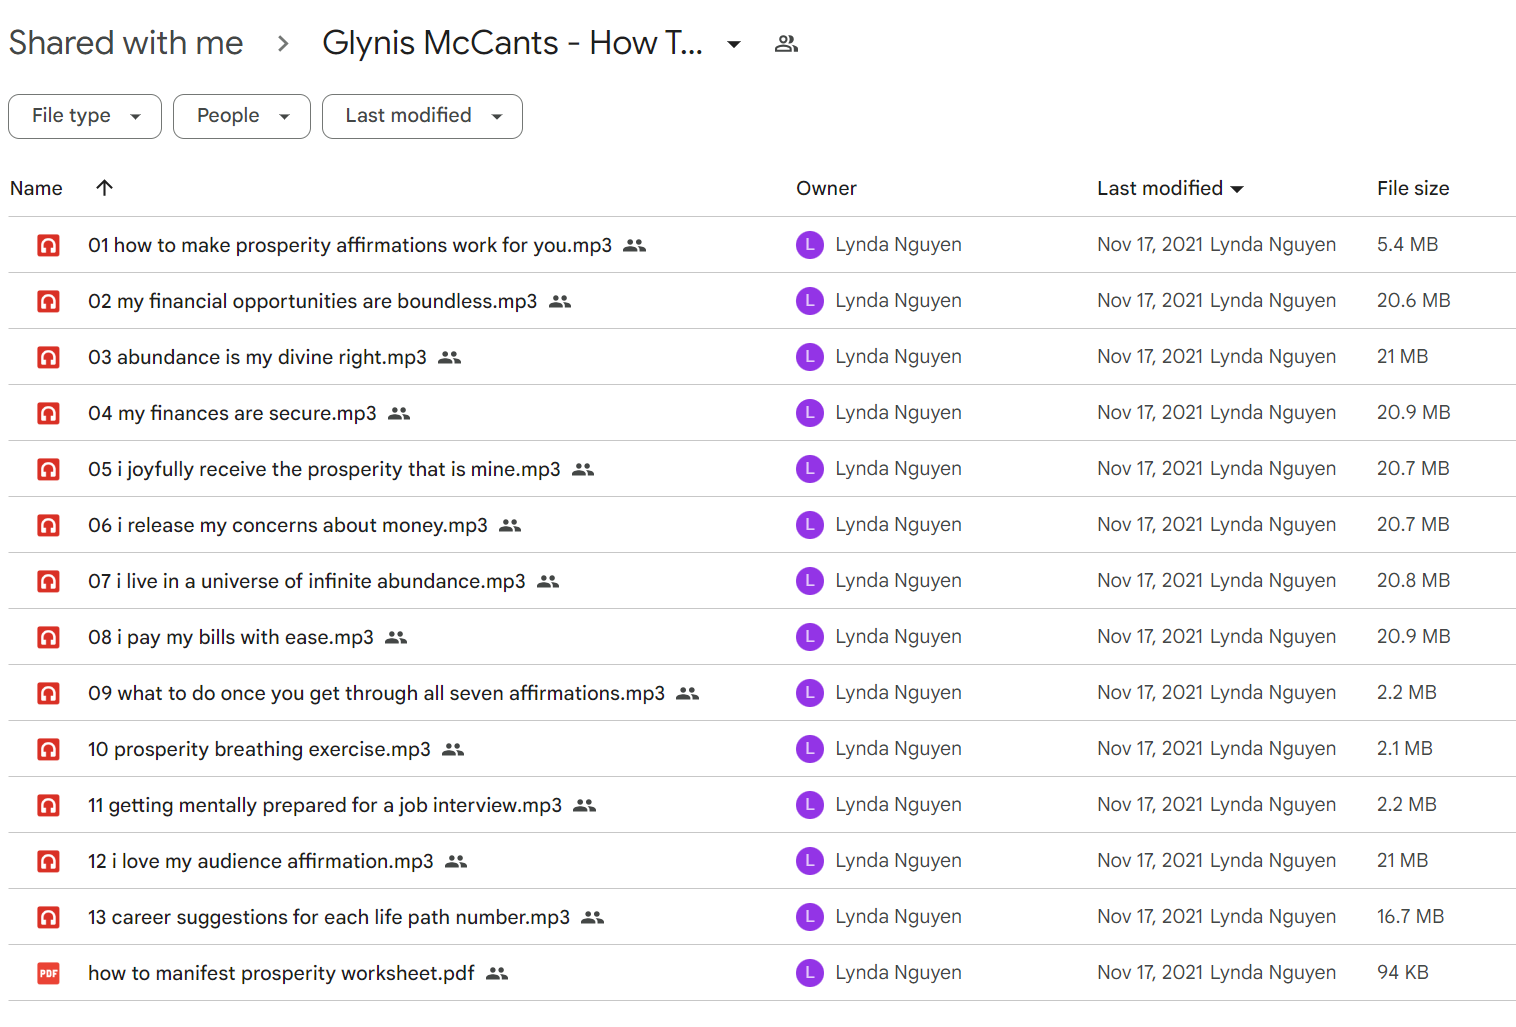The width and height of the screenshot is (1516, 1027).
Task: Click the File size column header
Action: click(x=1413, y=188)
